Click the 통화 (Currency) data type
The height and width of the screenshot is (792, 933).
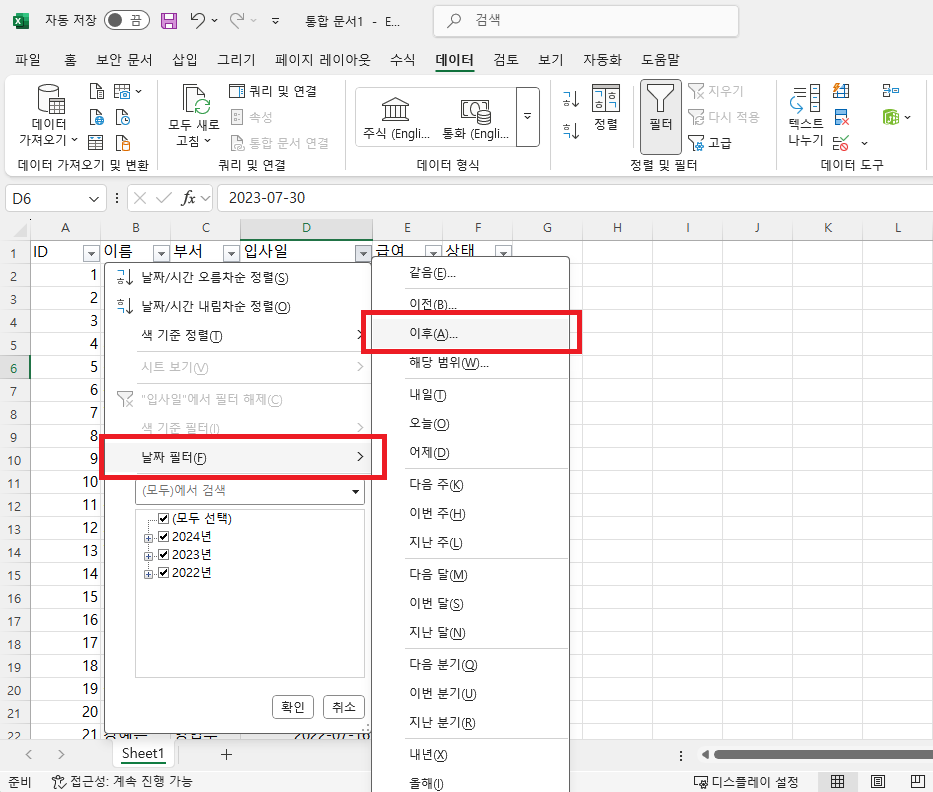point(470,115)
